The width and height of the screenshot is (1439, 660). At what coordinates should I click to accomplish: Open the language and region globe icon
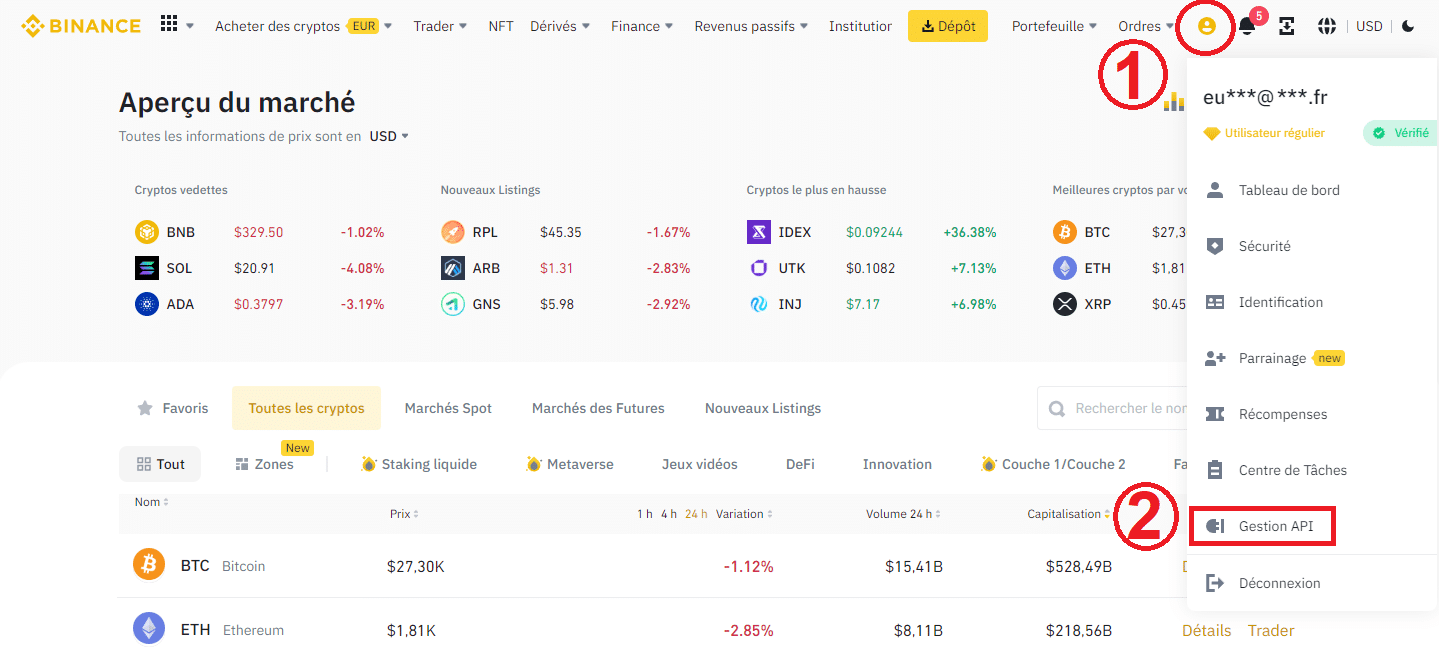pos(1326,26)
